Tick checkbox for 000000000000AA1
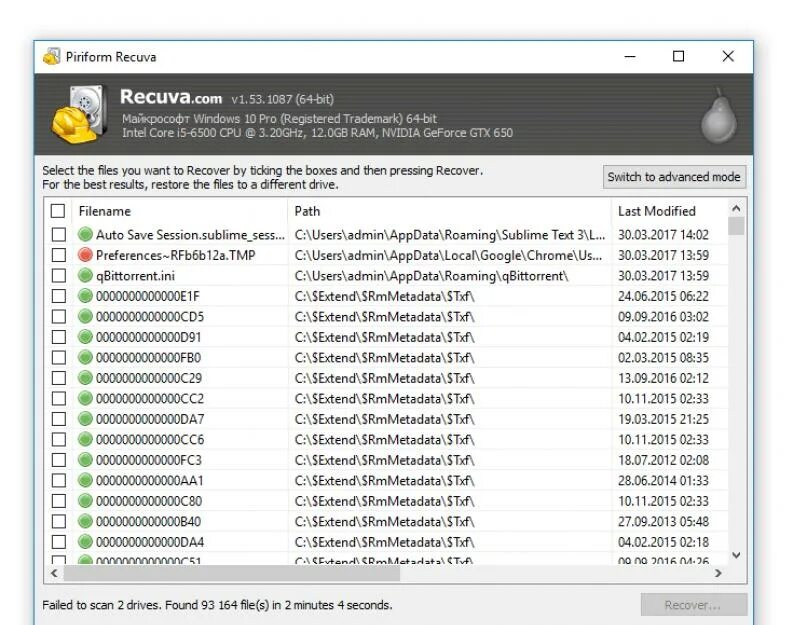Viewport: 807px width, 625px height. [59, 480]
